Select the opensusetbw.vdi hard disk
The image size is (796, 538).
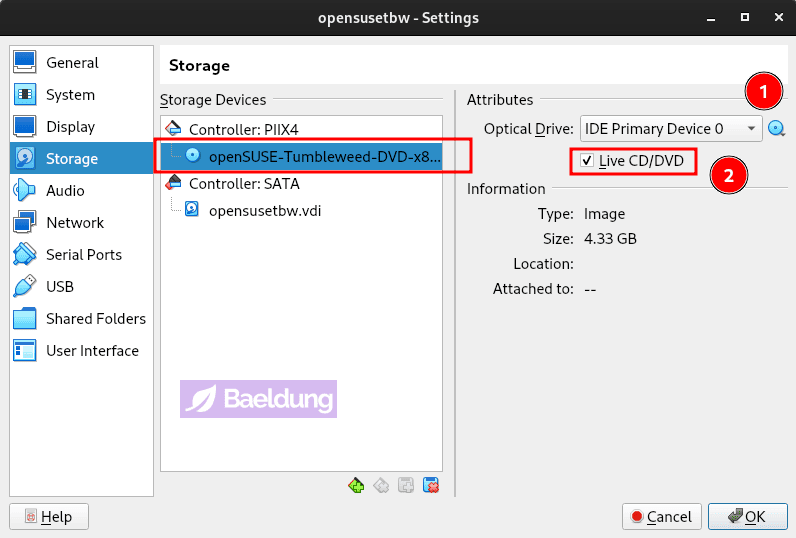click(x=264, y=210)
